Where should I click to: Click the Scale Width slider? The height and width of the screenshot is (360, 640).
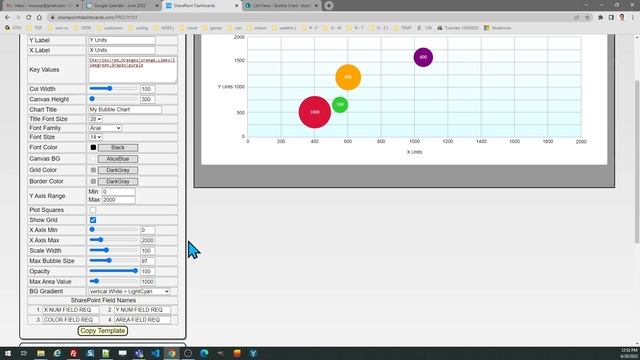click(x=113, y=250)
